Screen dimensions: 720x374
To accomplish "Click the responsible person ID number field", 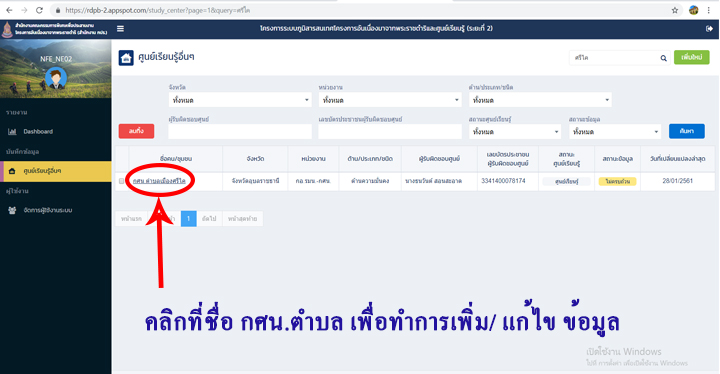I will 390,131.
